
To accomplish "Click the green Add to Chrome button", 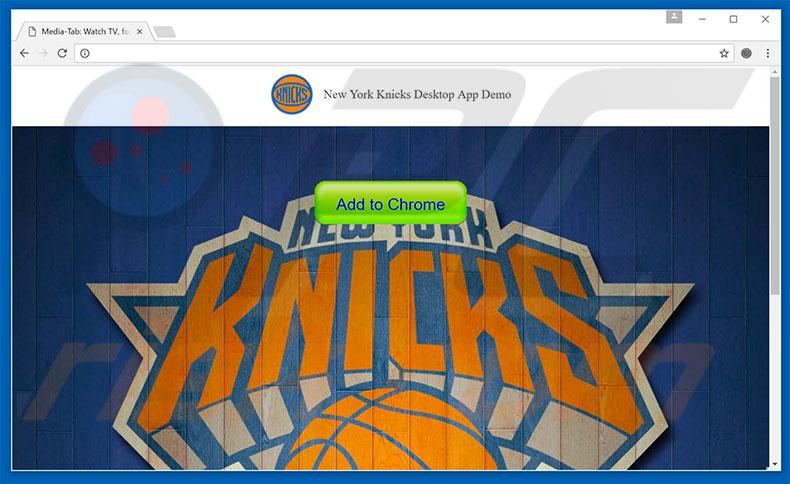I will coord(390,203).
